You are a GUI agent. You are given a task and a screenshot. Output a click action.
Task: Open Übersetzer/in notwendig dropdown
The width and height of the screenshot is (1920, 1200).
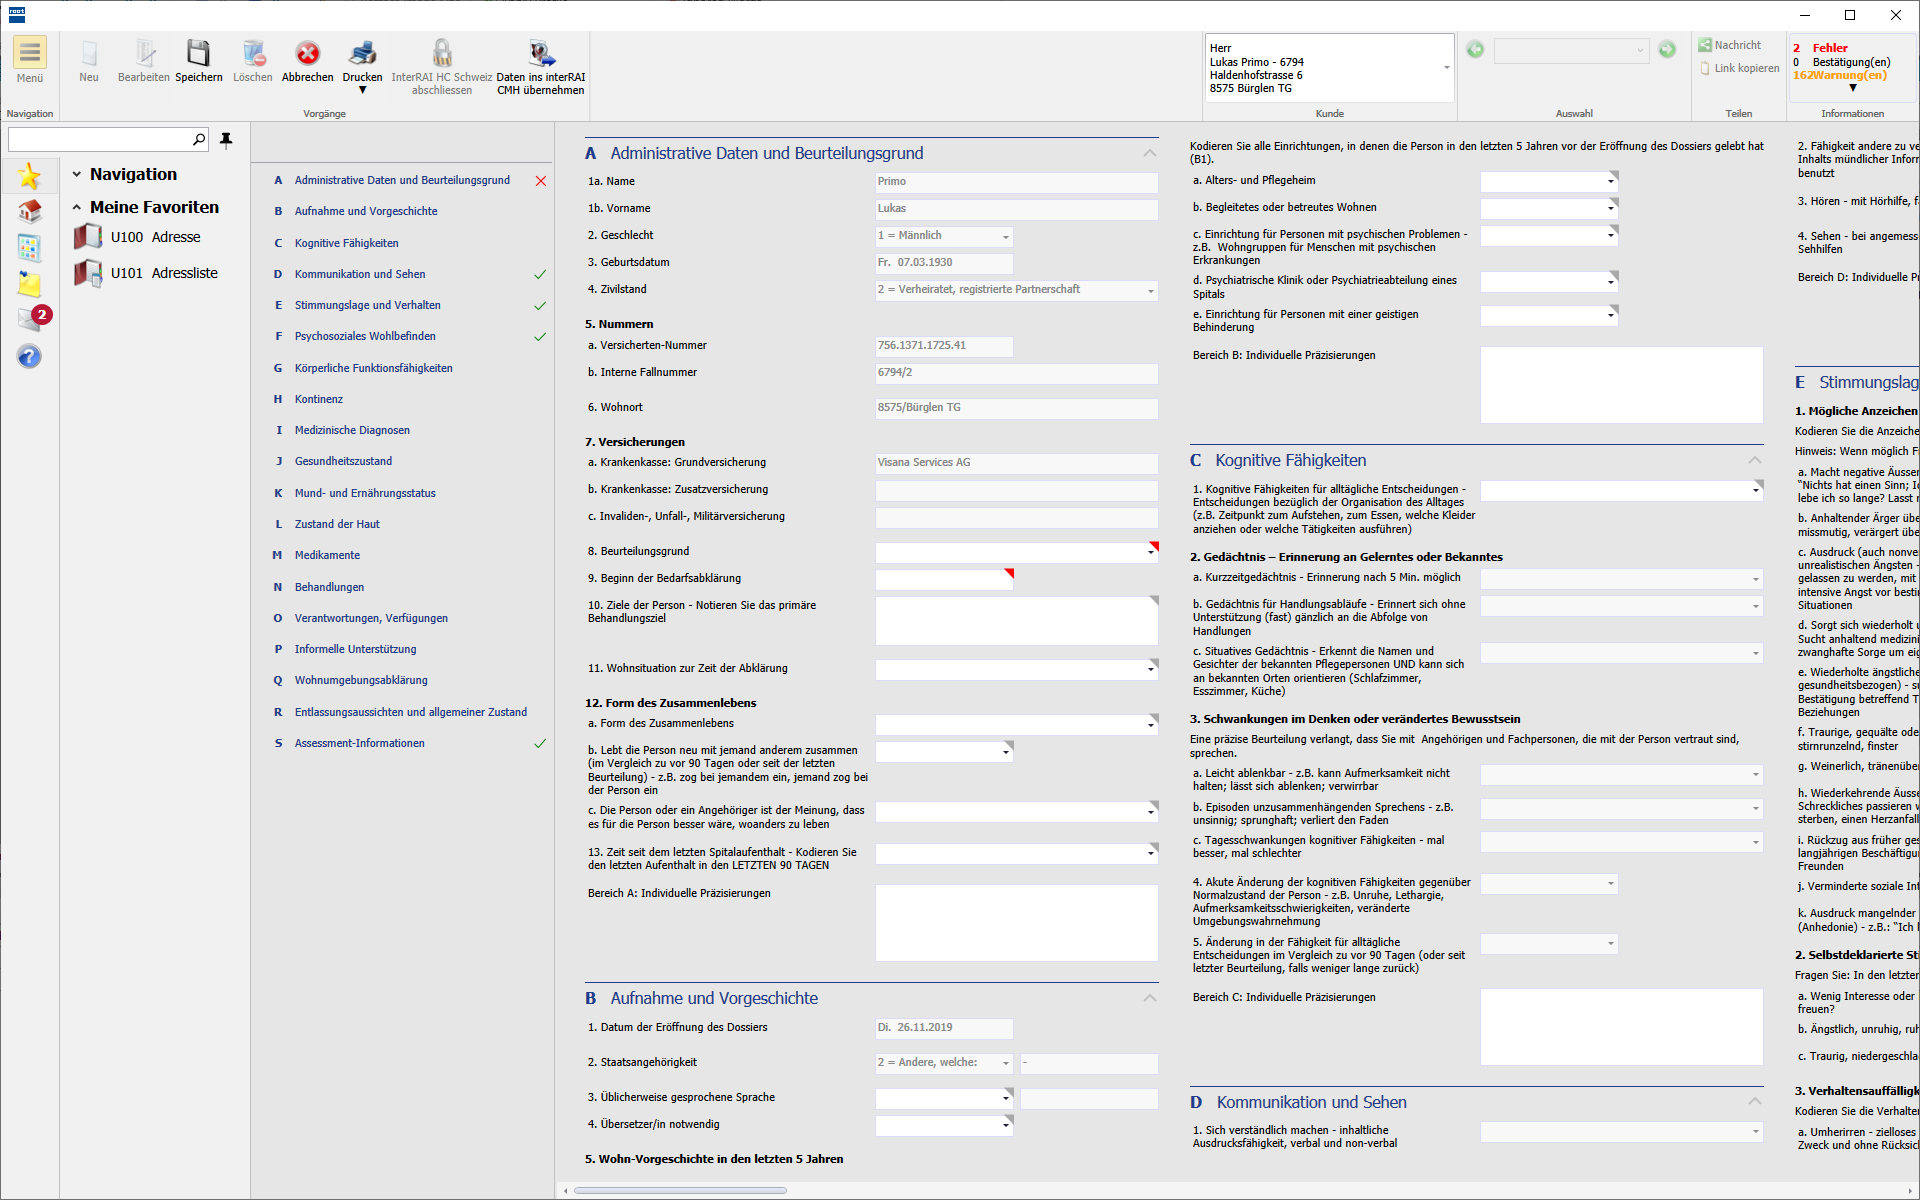[1006, 1125]
